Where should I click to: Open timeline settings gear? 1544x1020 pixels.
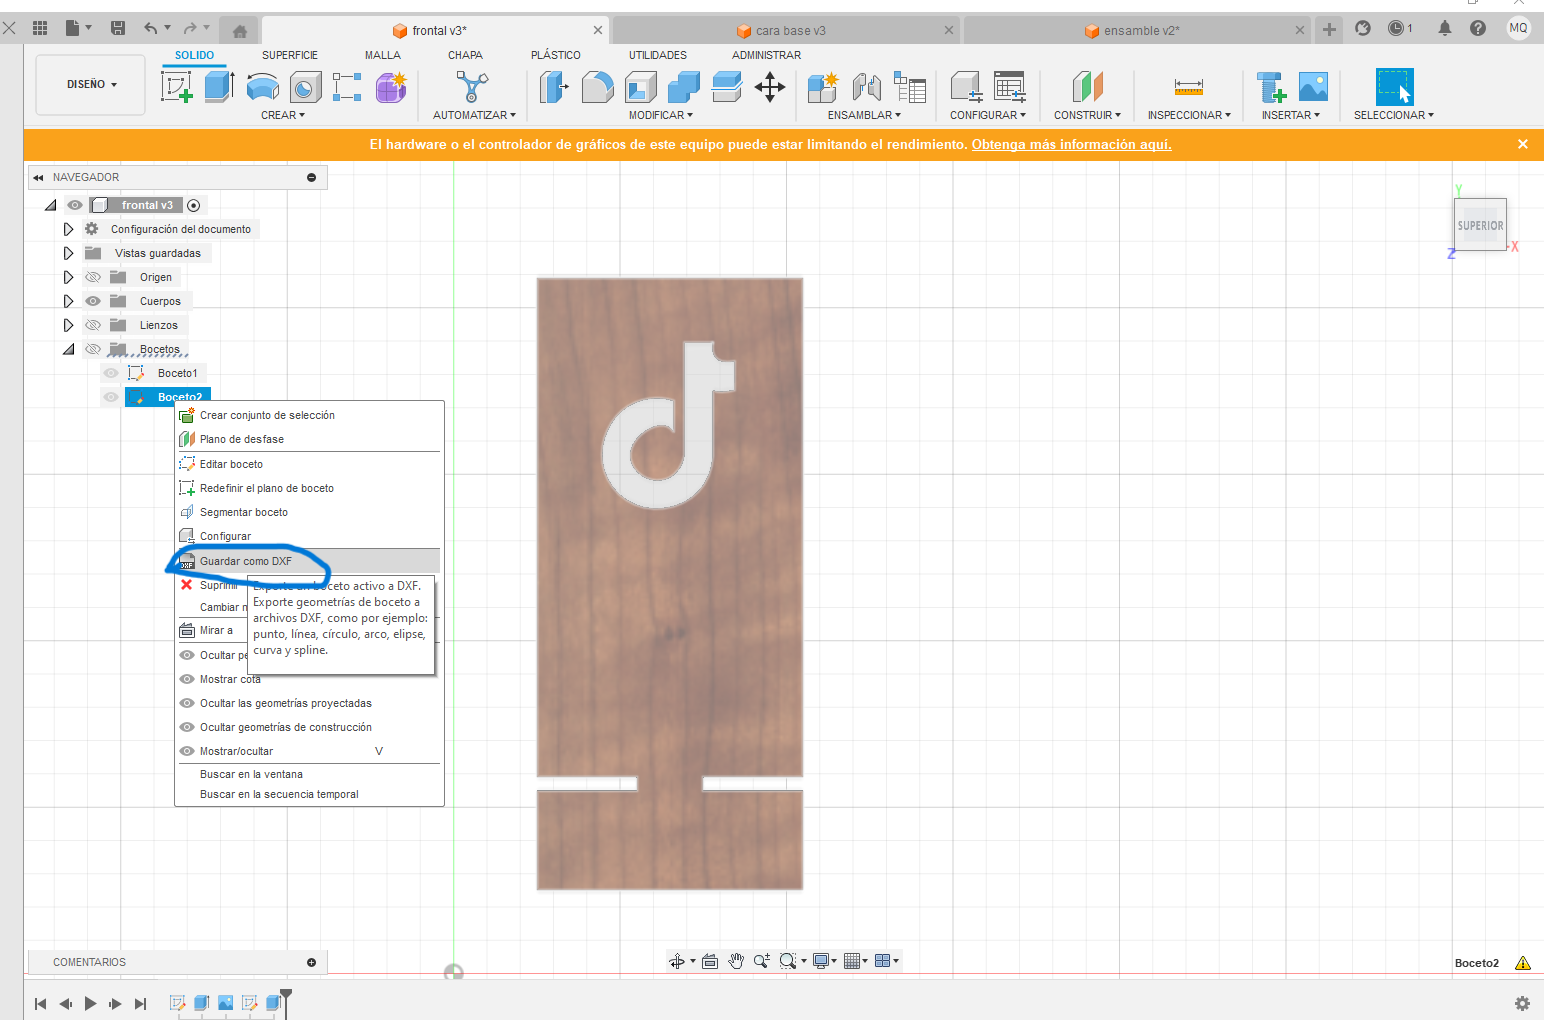coord(1522,1003)
